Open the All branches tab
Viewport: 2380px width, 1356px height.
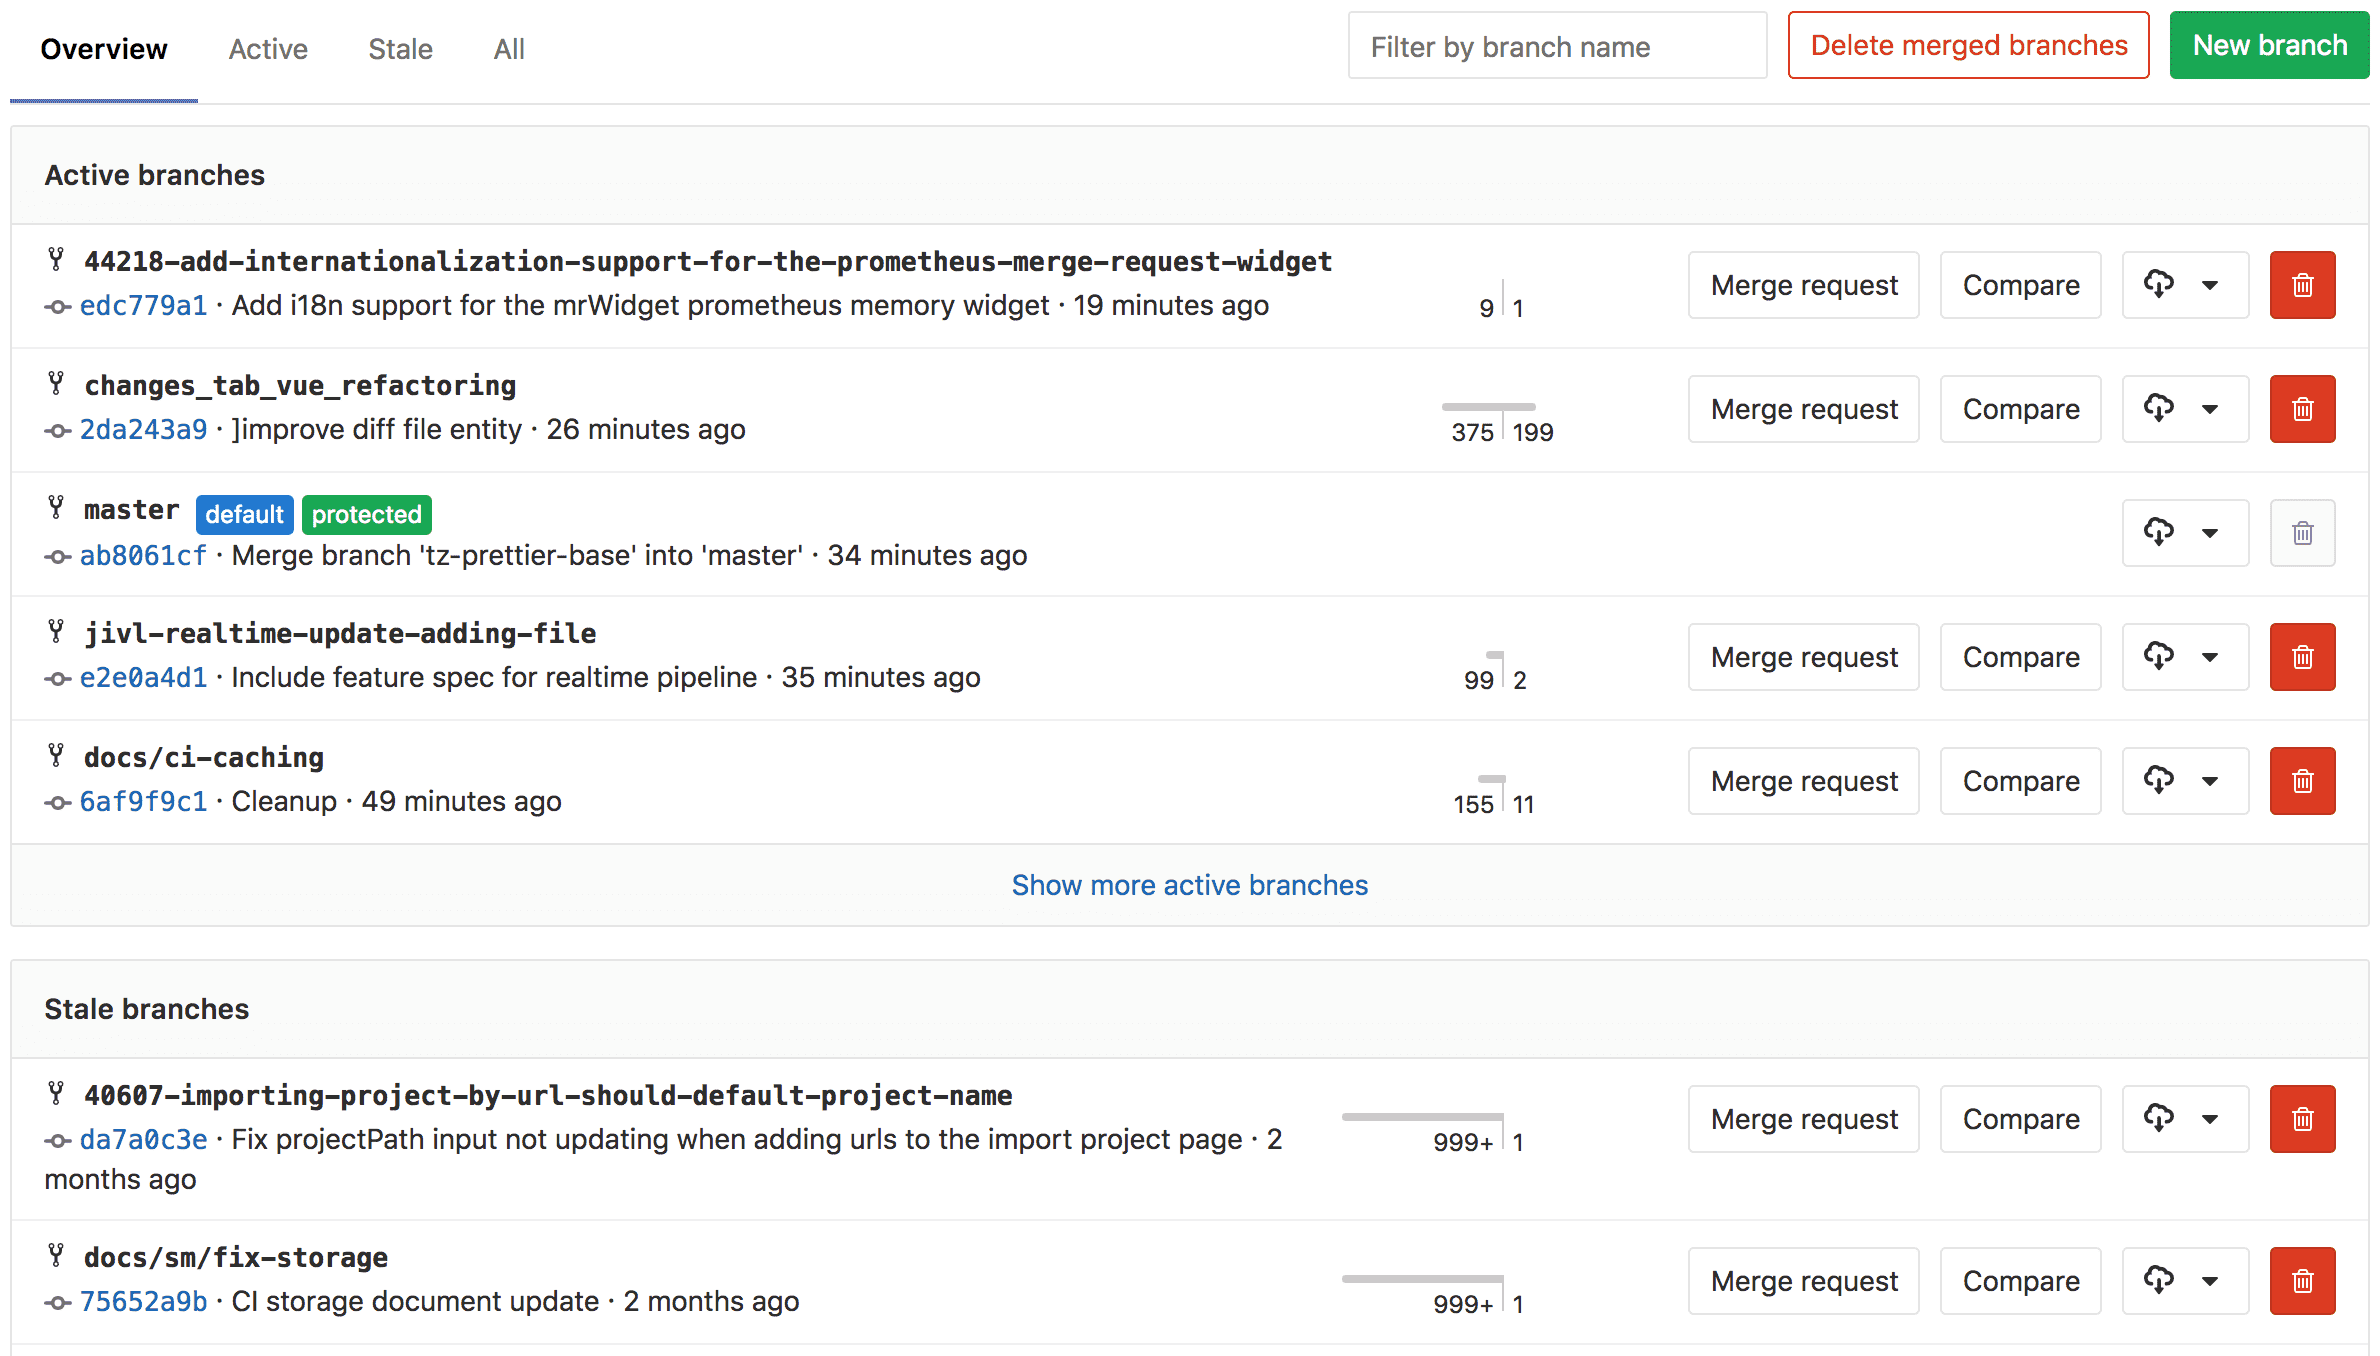coord(509,49)
